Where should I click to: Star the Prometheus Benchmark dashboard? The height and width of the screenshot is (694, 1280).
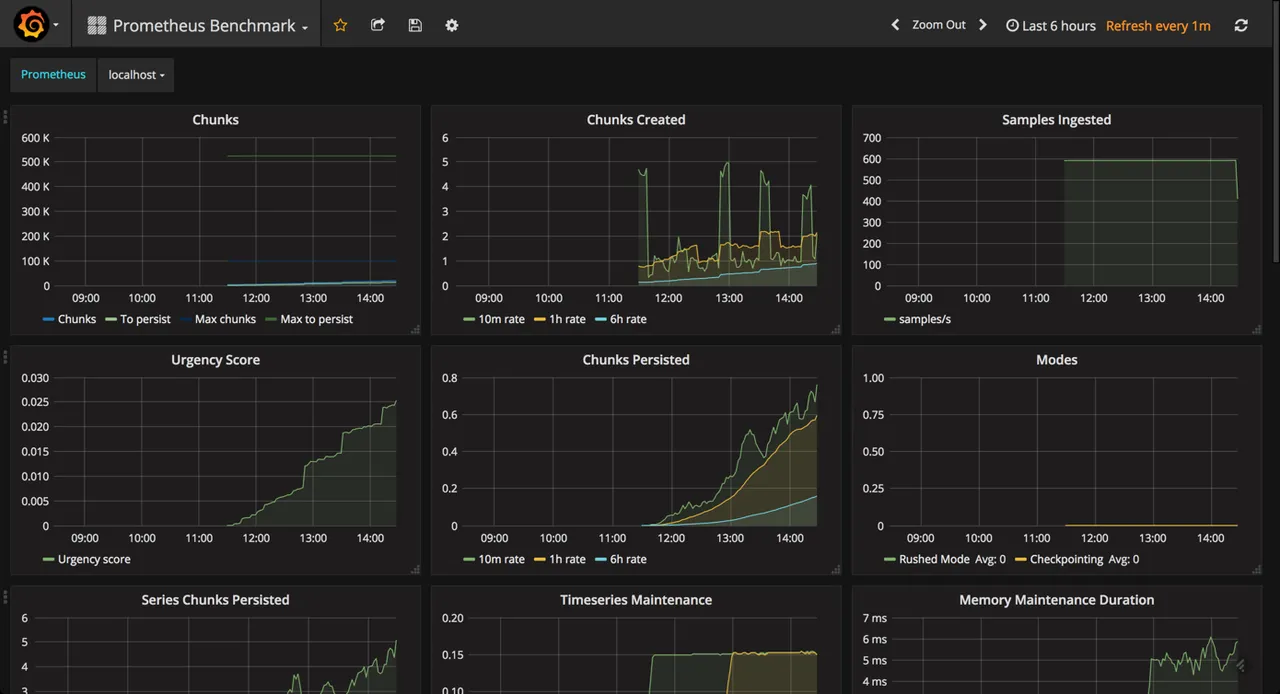pos(340,25)
